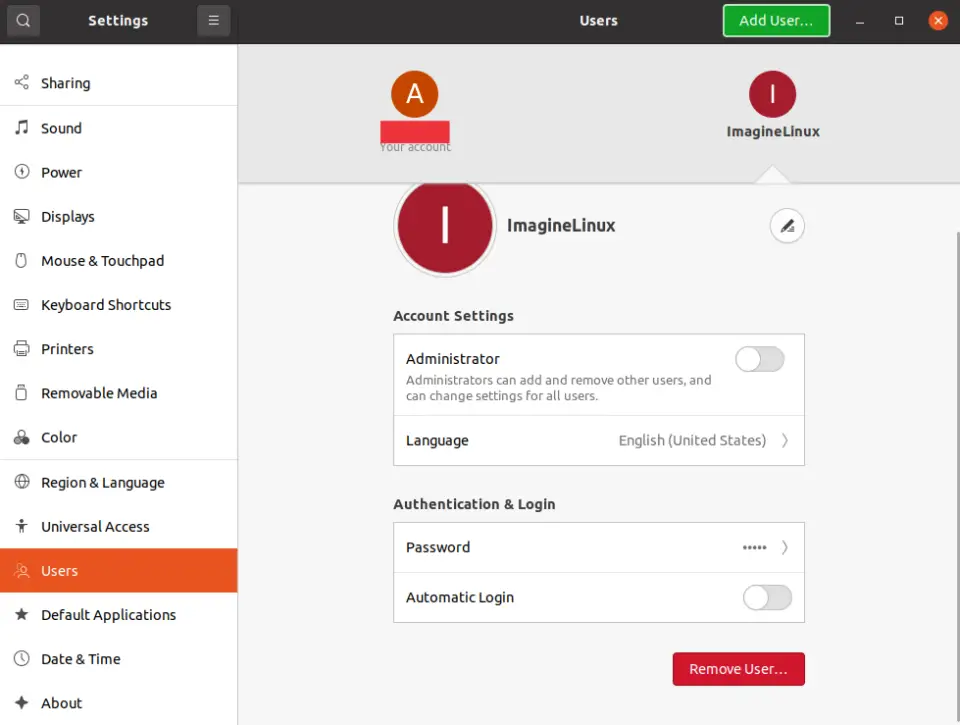Switch to your account user avatar

[x=414, y=95]
